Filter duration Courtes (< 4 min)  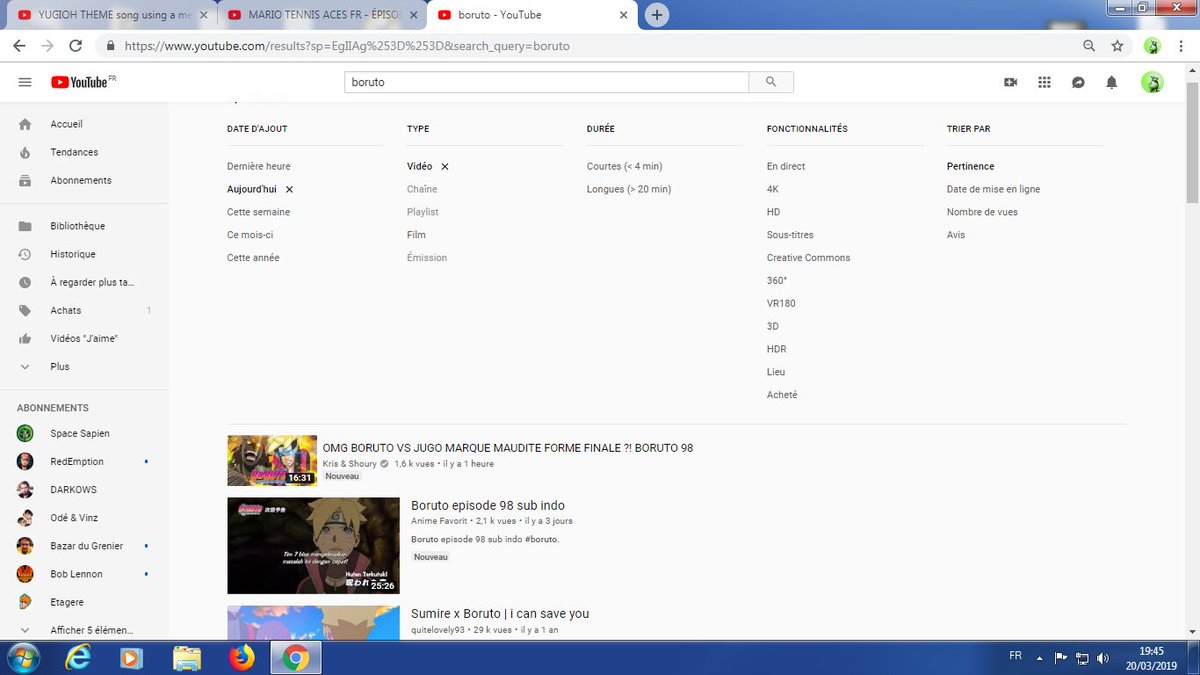click(x=624, y=166)
